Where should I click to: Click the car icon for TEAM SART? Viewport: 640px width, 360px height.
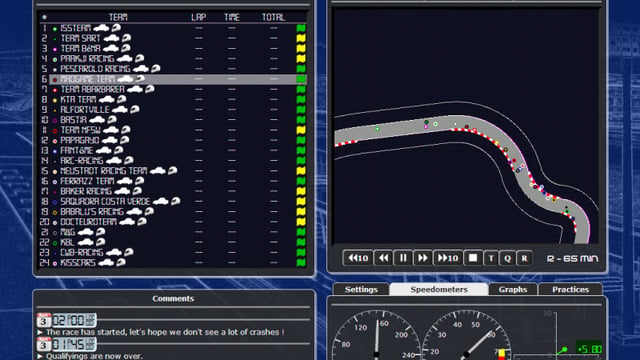tap(111, 38)
